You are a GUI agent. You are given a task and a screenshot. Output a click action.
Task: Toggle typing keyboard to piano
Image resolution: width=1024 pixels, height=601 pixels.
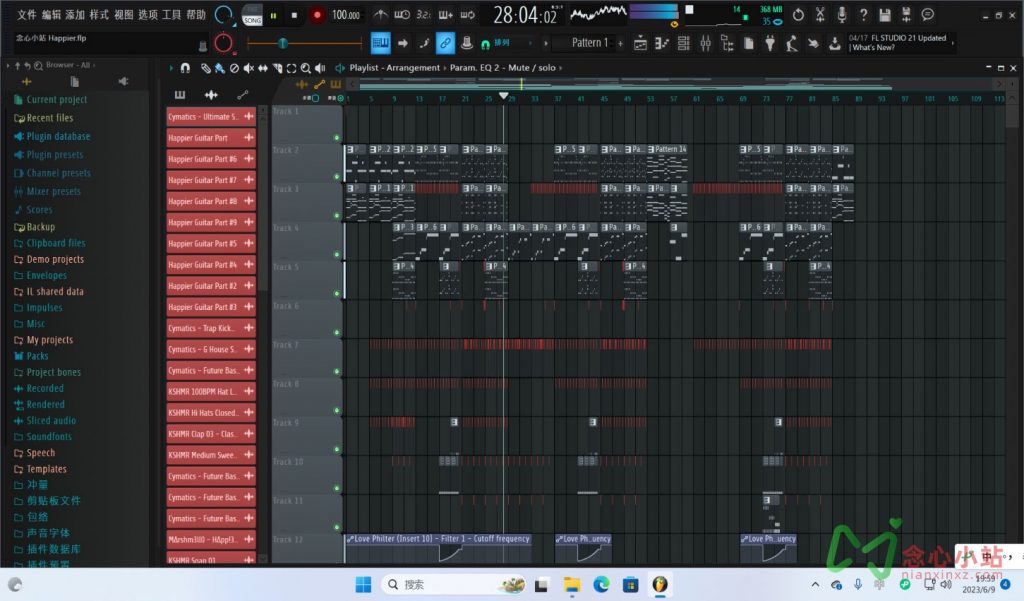click(x=380, y=43)
